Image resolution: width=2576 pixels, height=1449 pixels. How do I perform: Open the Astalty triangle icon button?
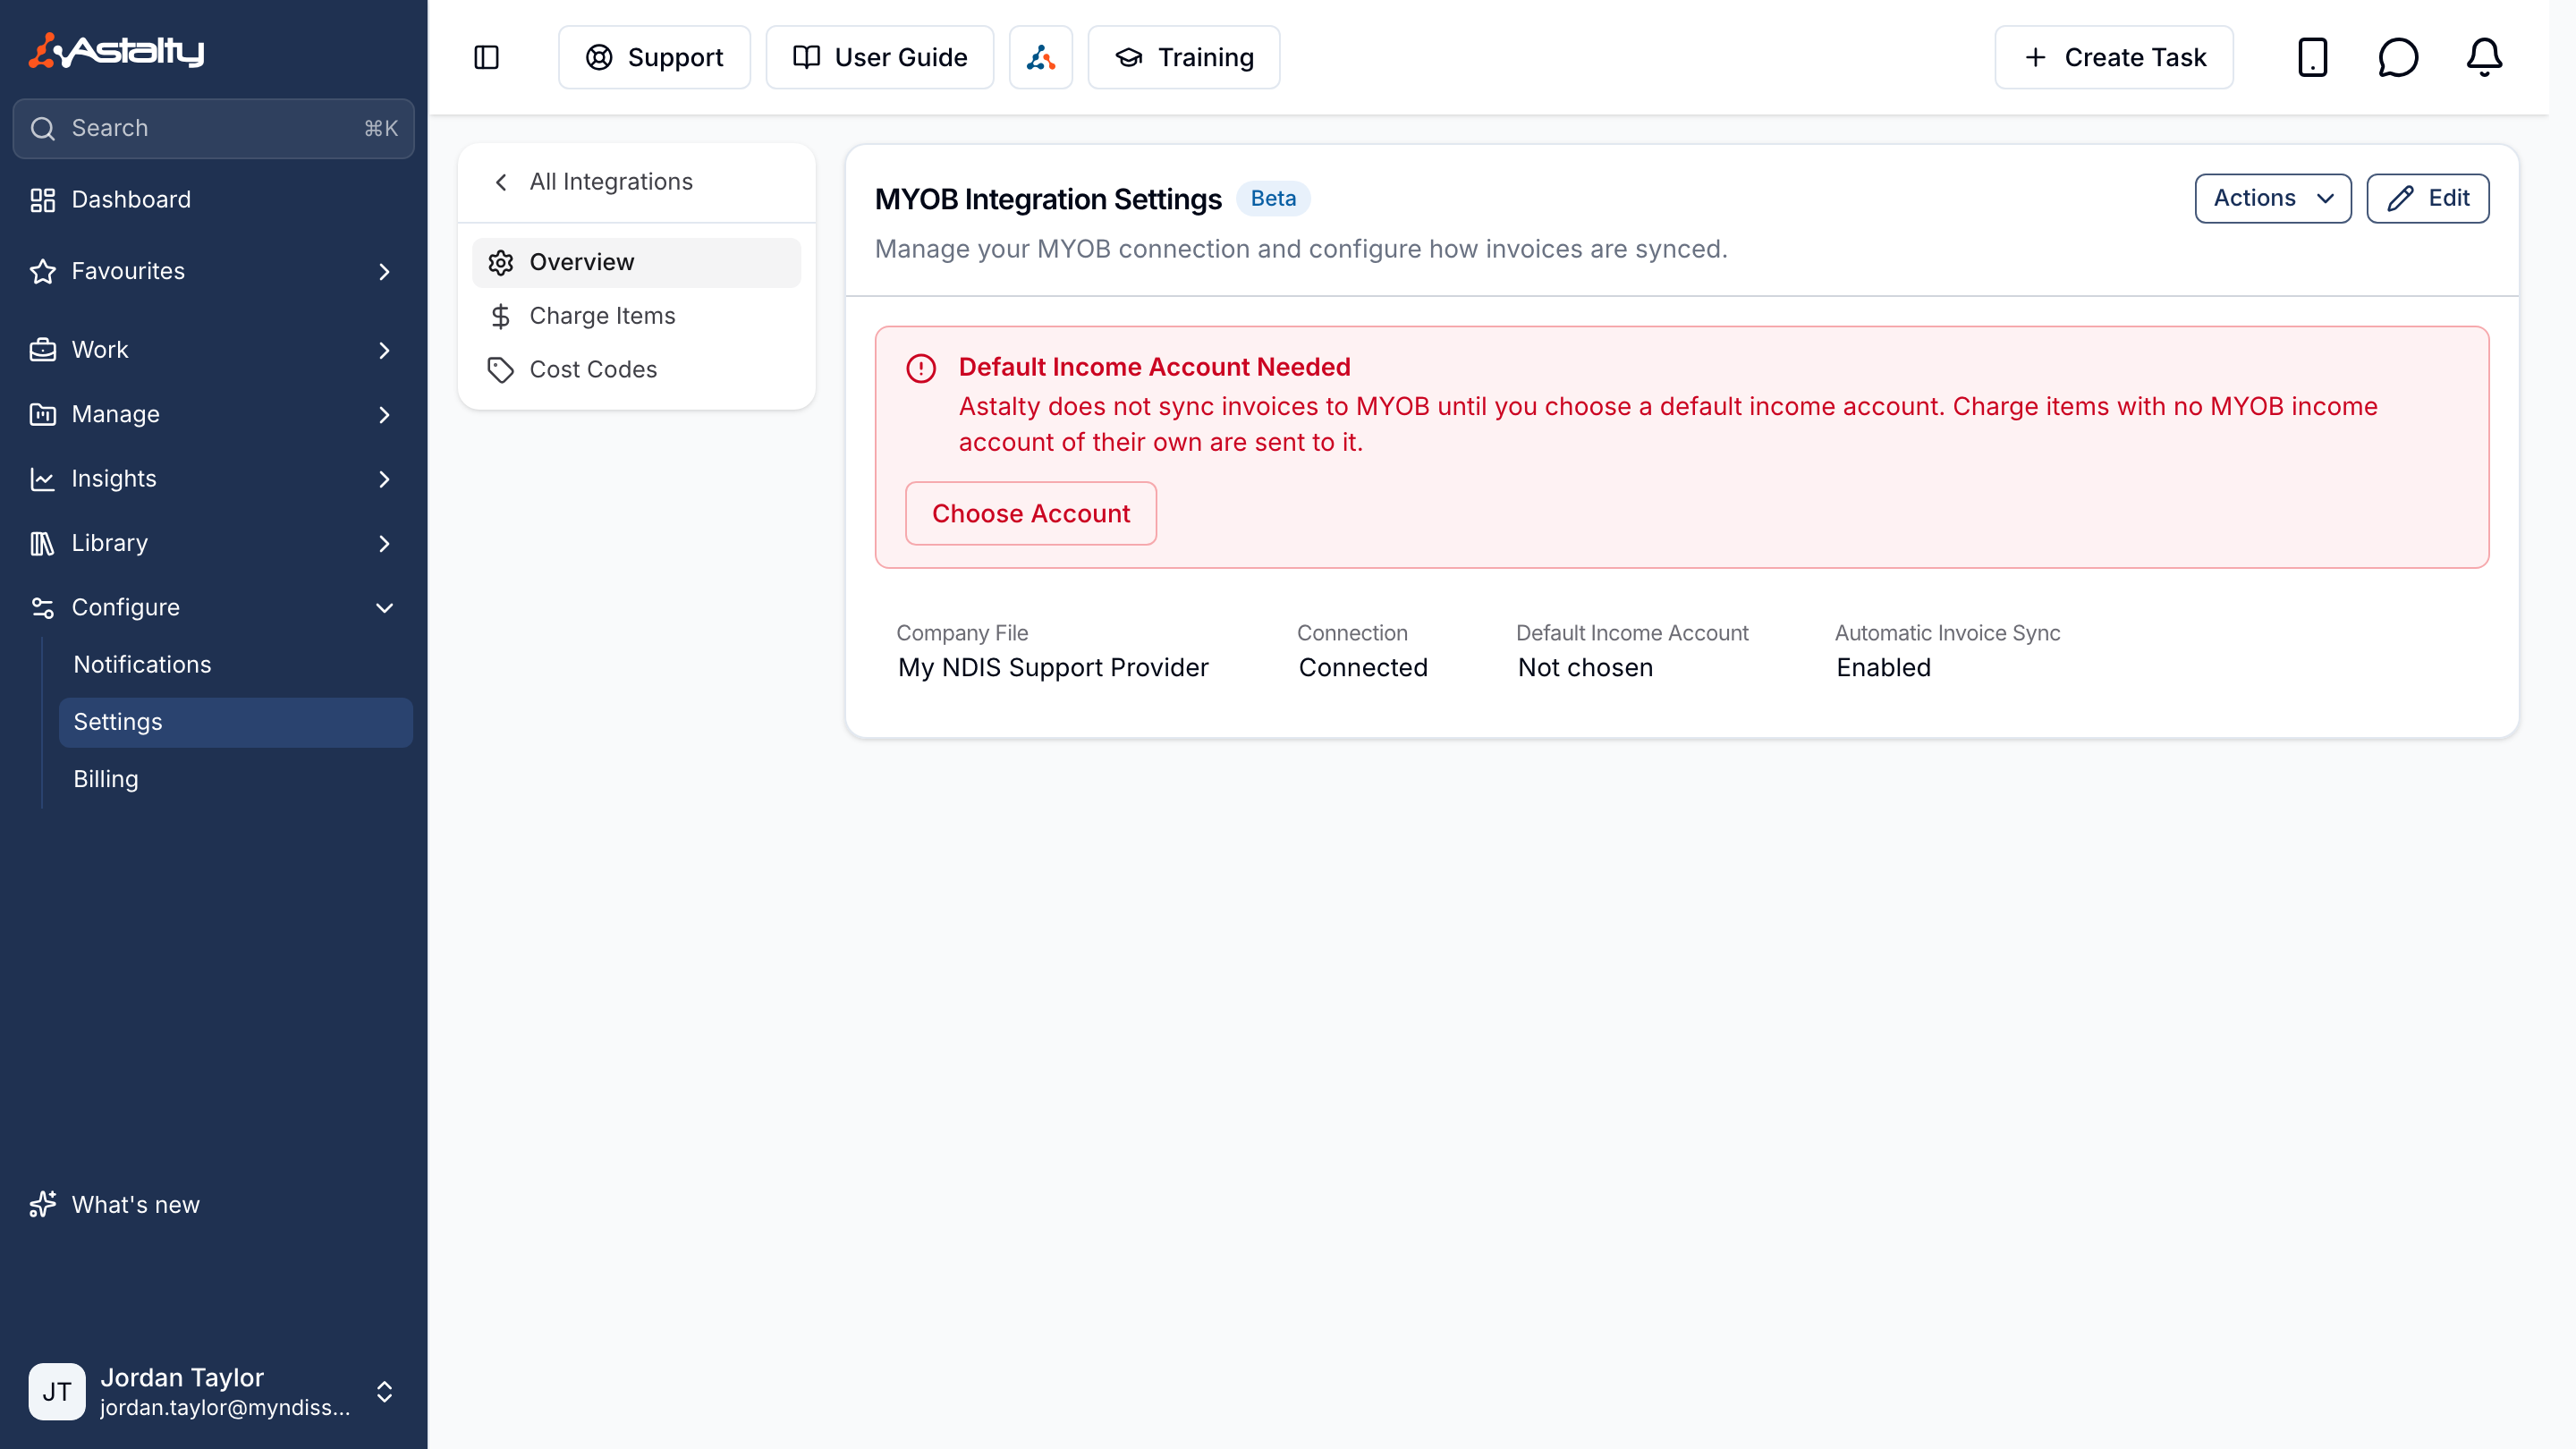[1040, 57]
